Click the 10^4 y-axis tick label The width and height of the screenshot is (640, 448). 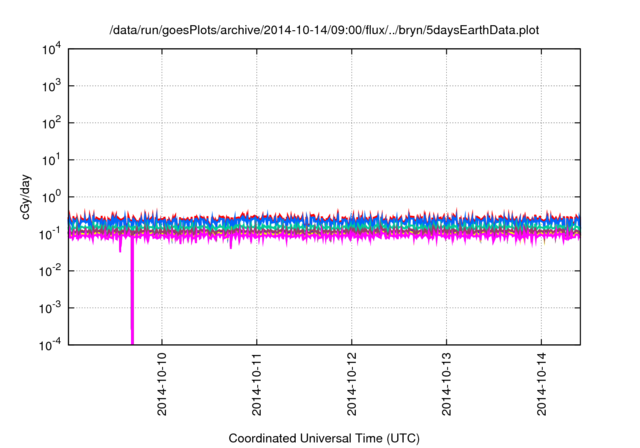[50, 49]
